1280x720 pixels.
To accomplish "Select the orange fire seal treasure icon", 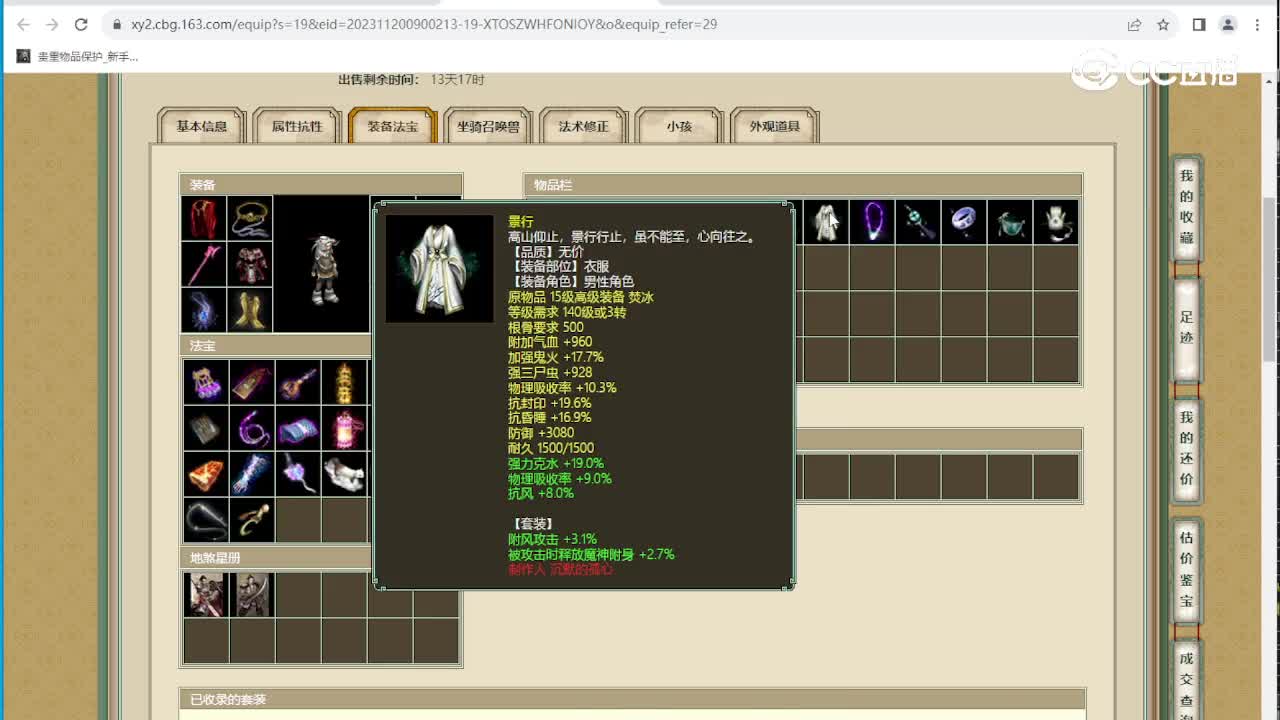I will tap(206, 474).
